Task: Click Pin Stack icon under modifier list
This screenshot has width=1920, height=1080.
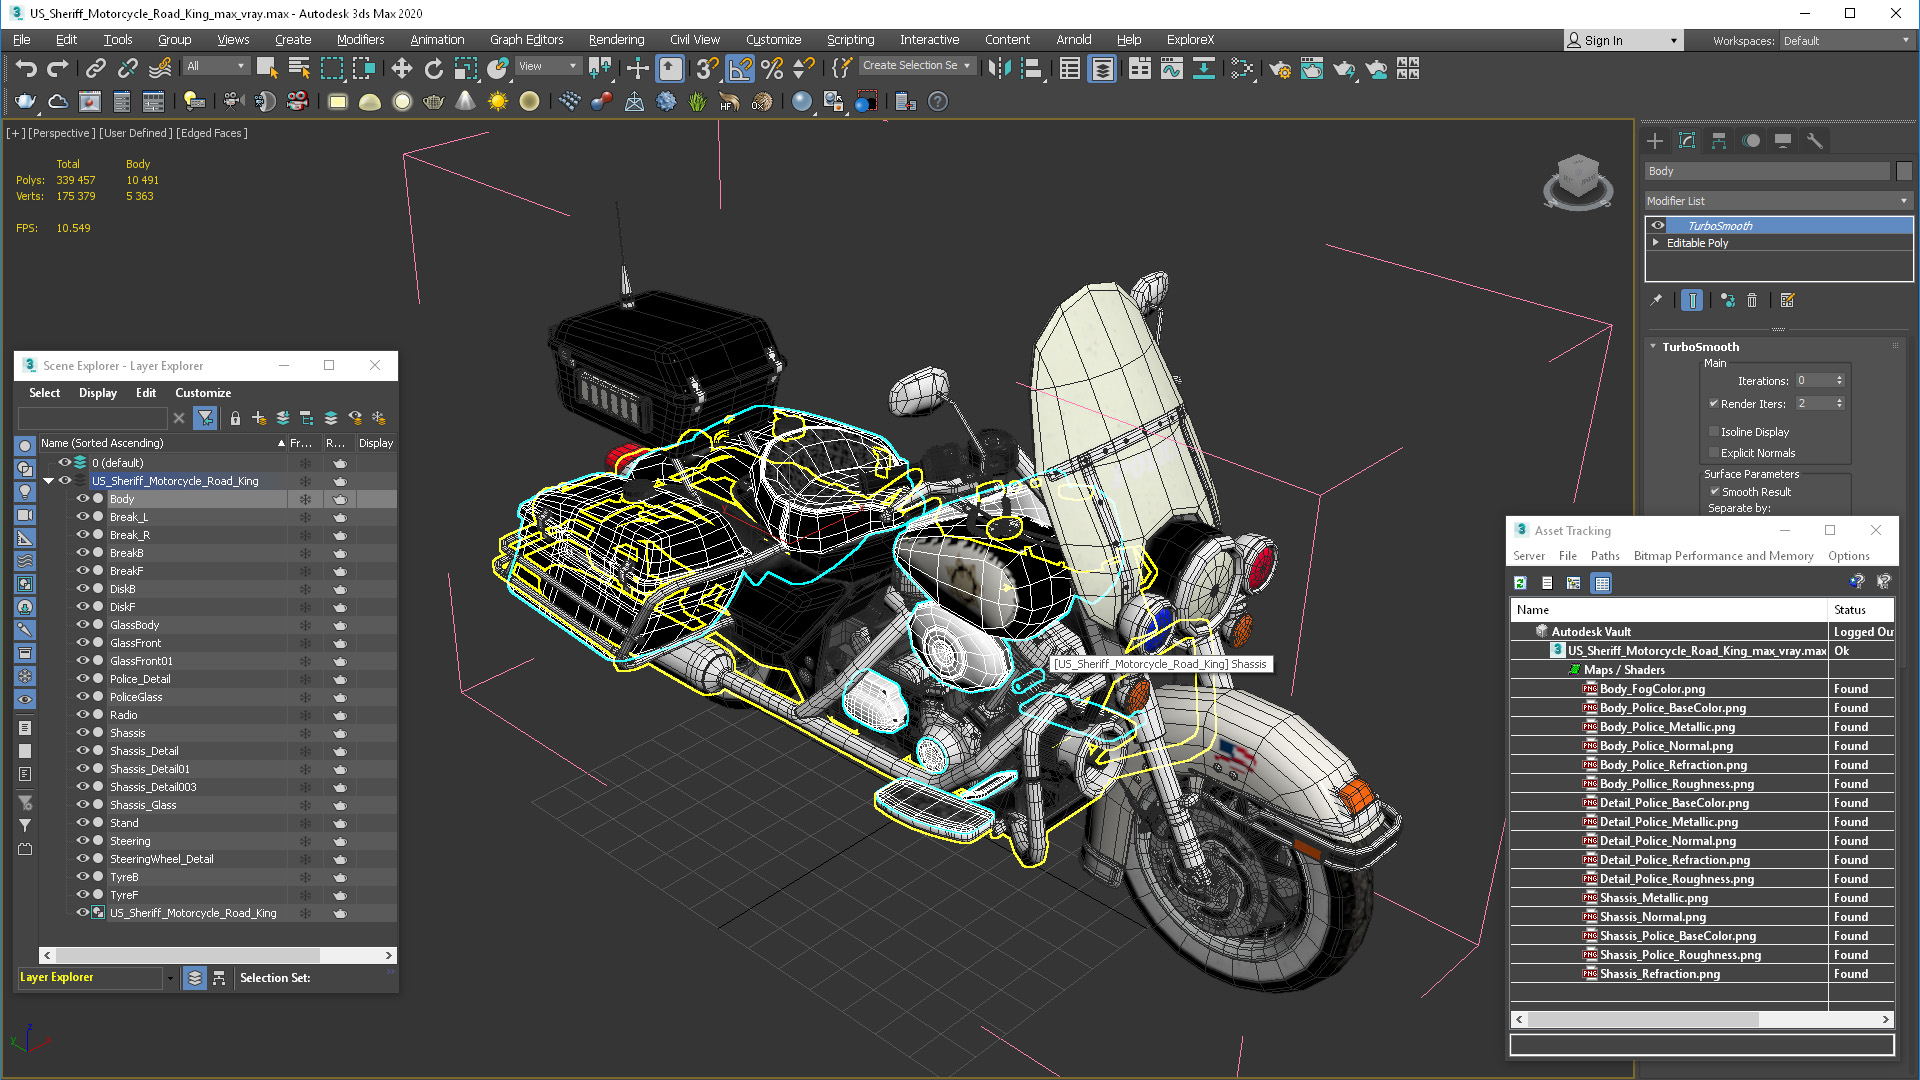Action: [x=1656, y=300]
